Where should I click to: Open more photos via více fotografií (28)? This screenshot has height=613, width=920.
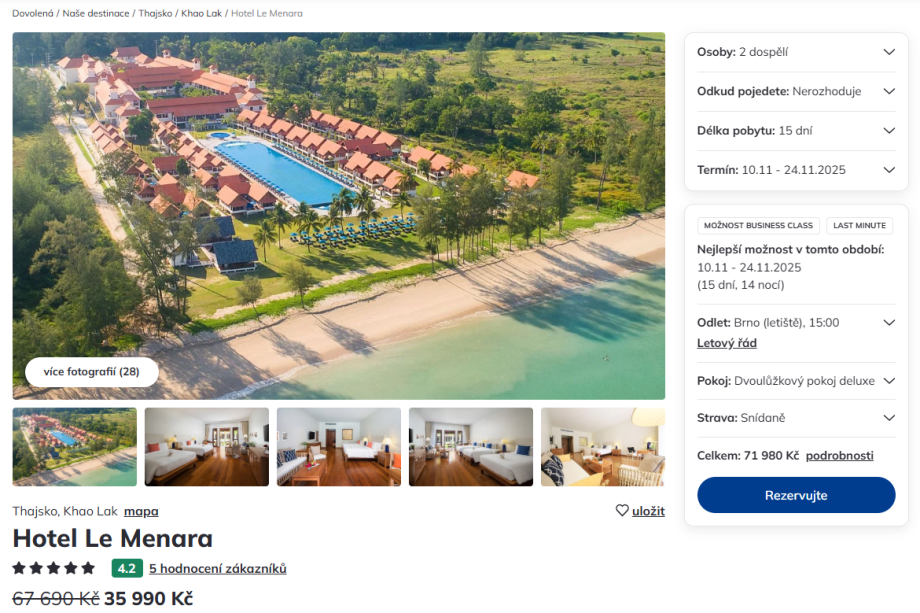click(92, 372)
